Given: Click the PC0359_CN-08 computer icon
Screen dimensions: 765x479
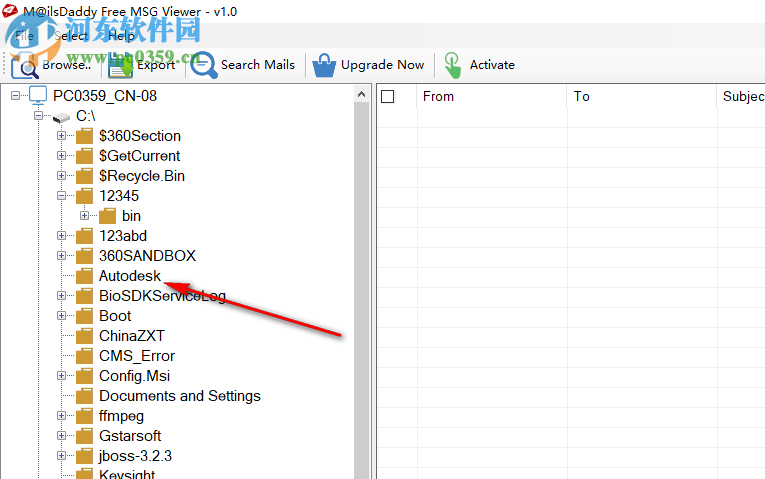Looking at the screenshot, I should coord(38,96).
